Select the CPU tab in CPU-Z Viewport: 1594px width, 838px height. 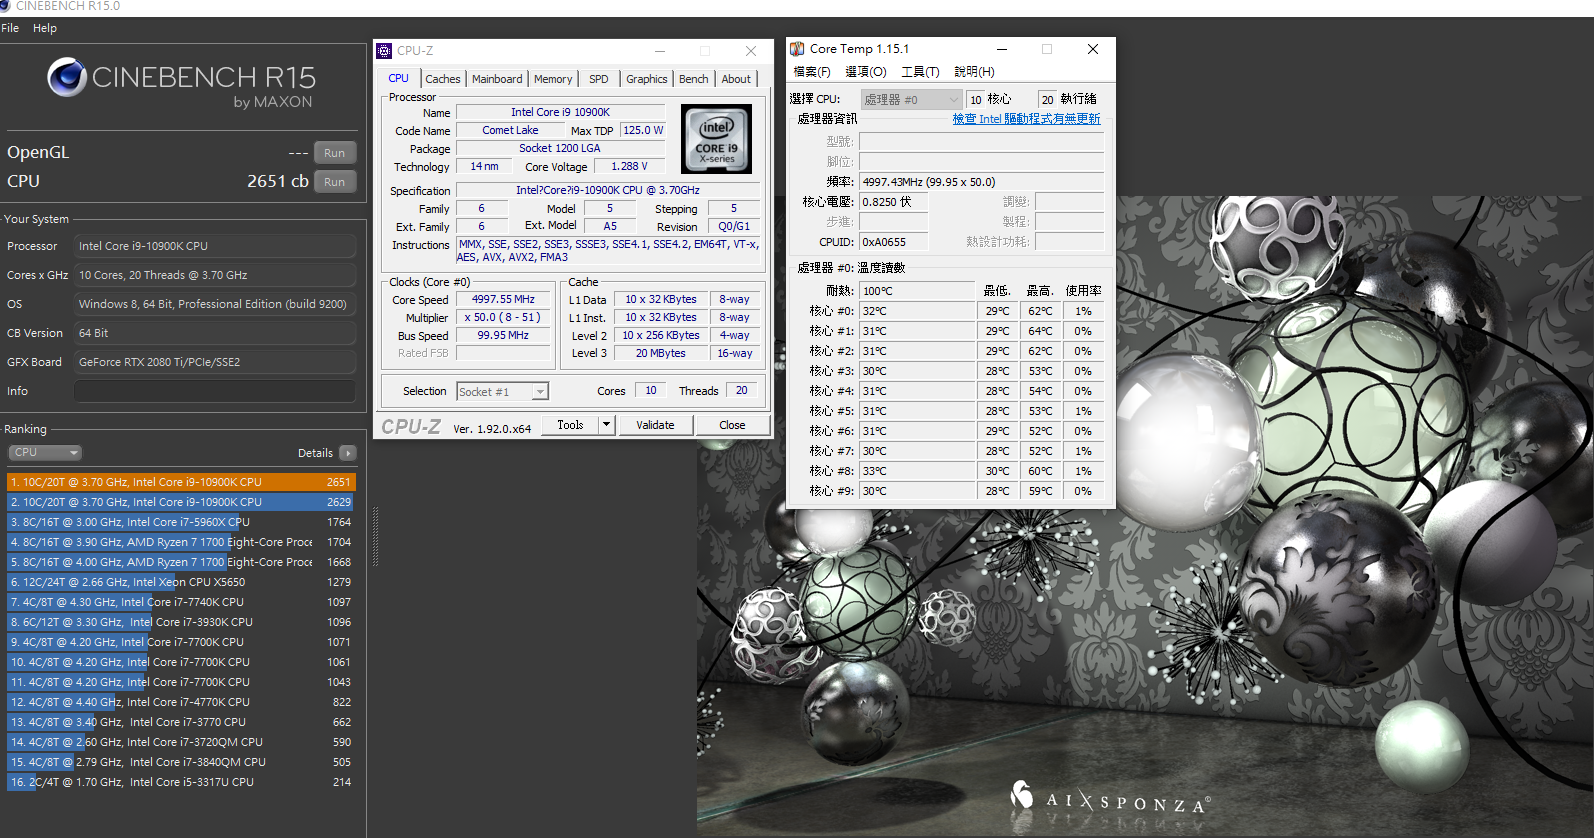pos(399,78)
